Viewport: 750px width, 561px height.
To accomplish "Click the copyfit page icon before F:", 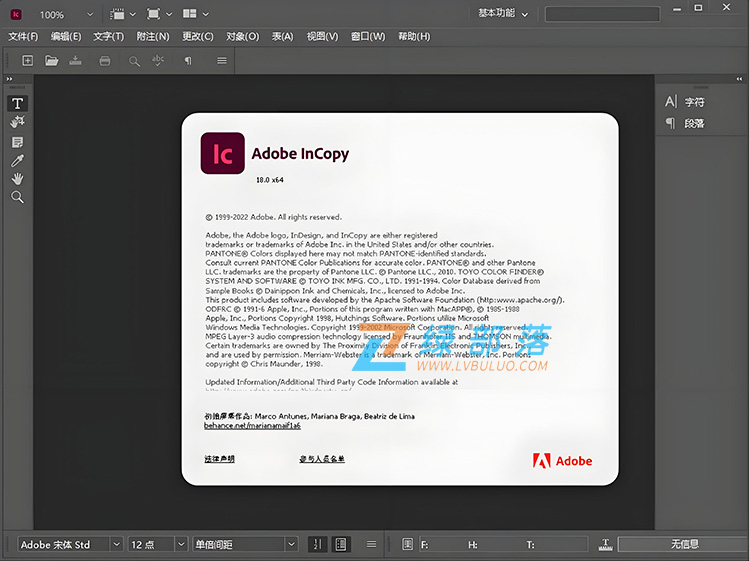I will click(x=408, y=544).
